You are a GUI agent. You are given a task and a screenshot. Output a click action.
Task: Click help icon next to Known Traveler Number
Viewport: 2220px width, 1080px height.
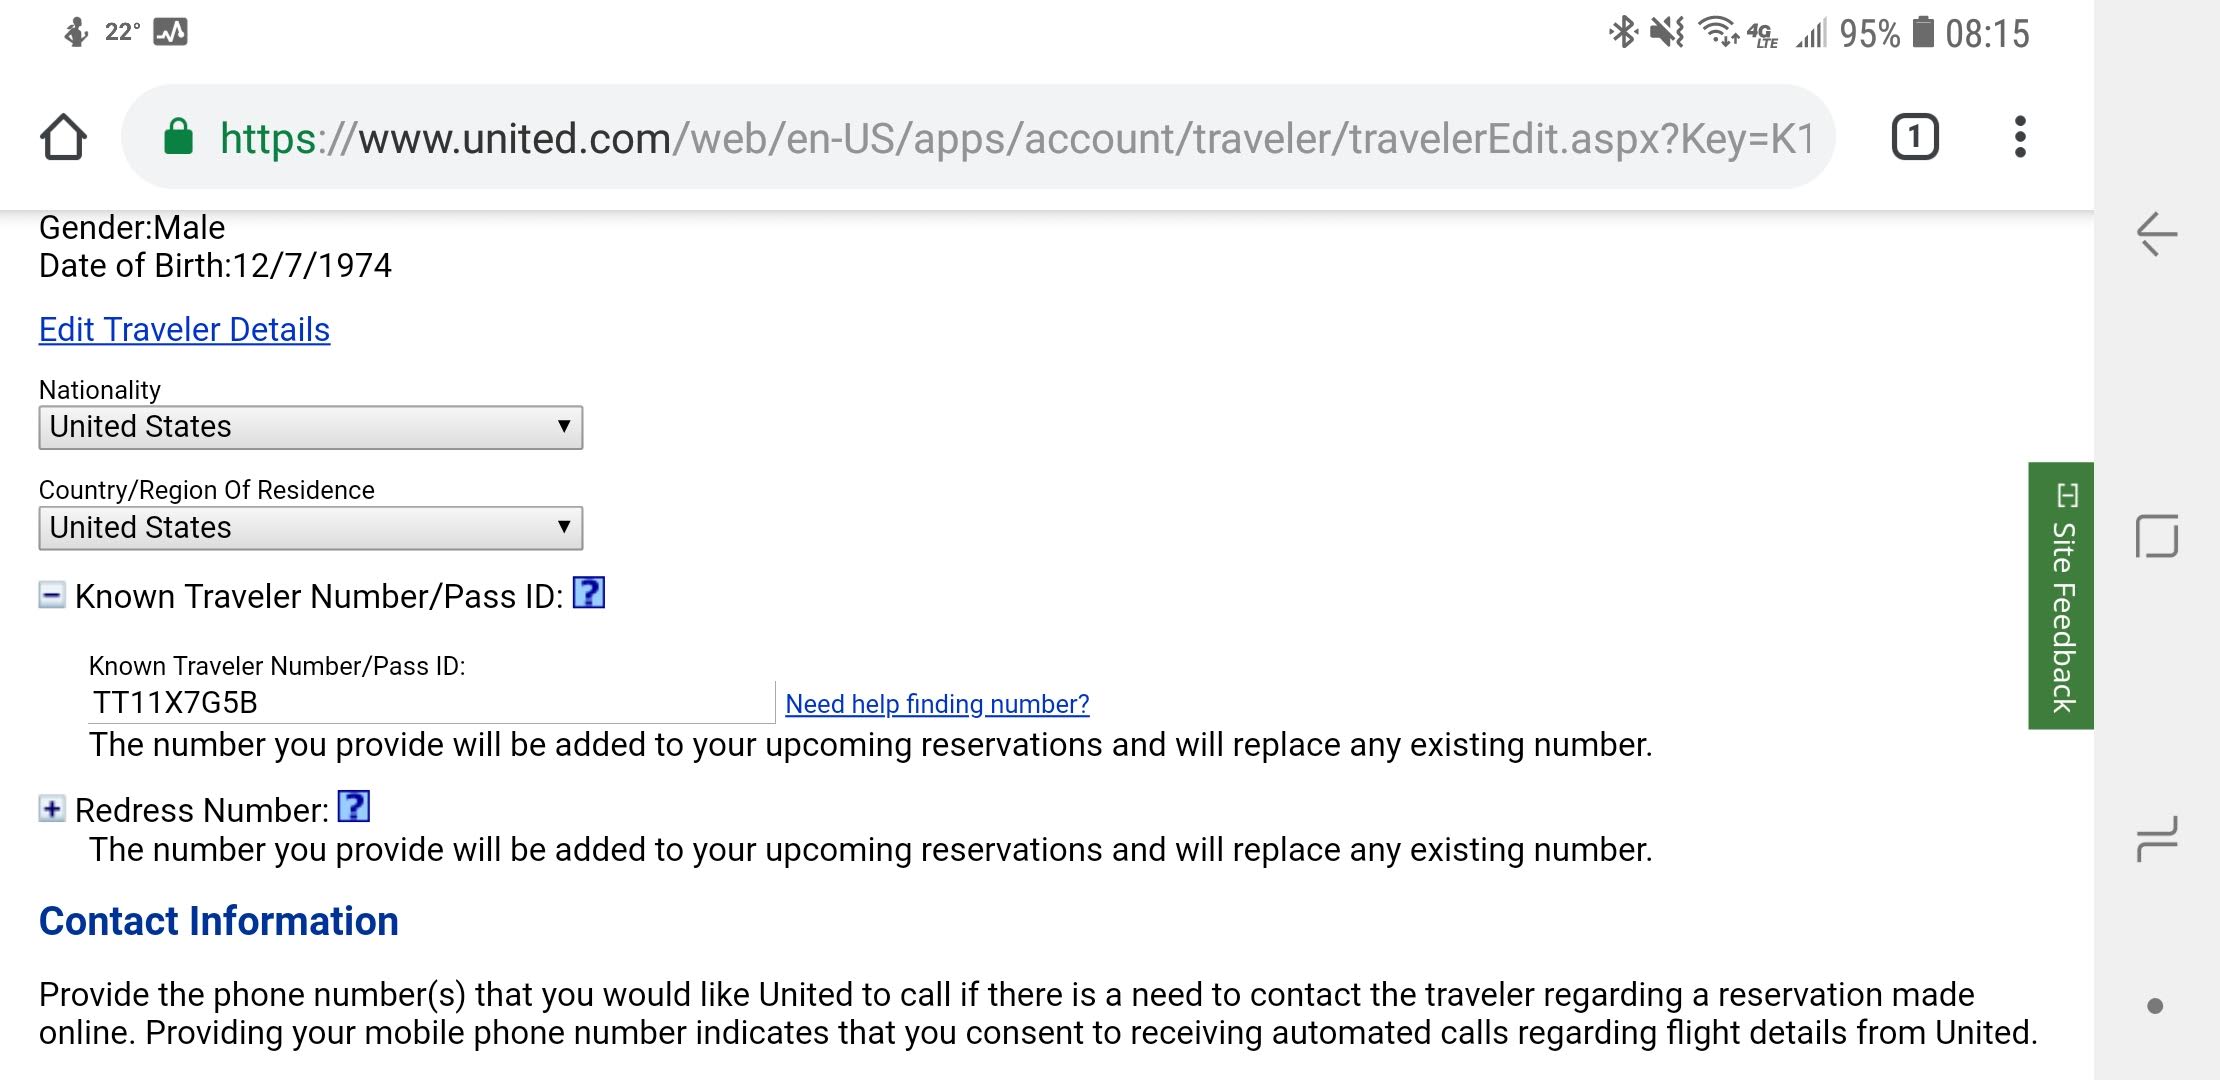click(588, 593)
